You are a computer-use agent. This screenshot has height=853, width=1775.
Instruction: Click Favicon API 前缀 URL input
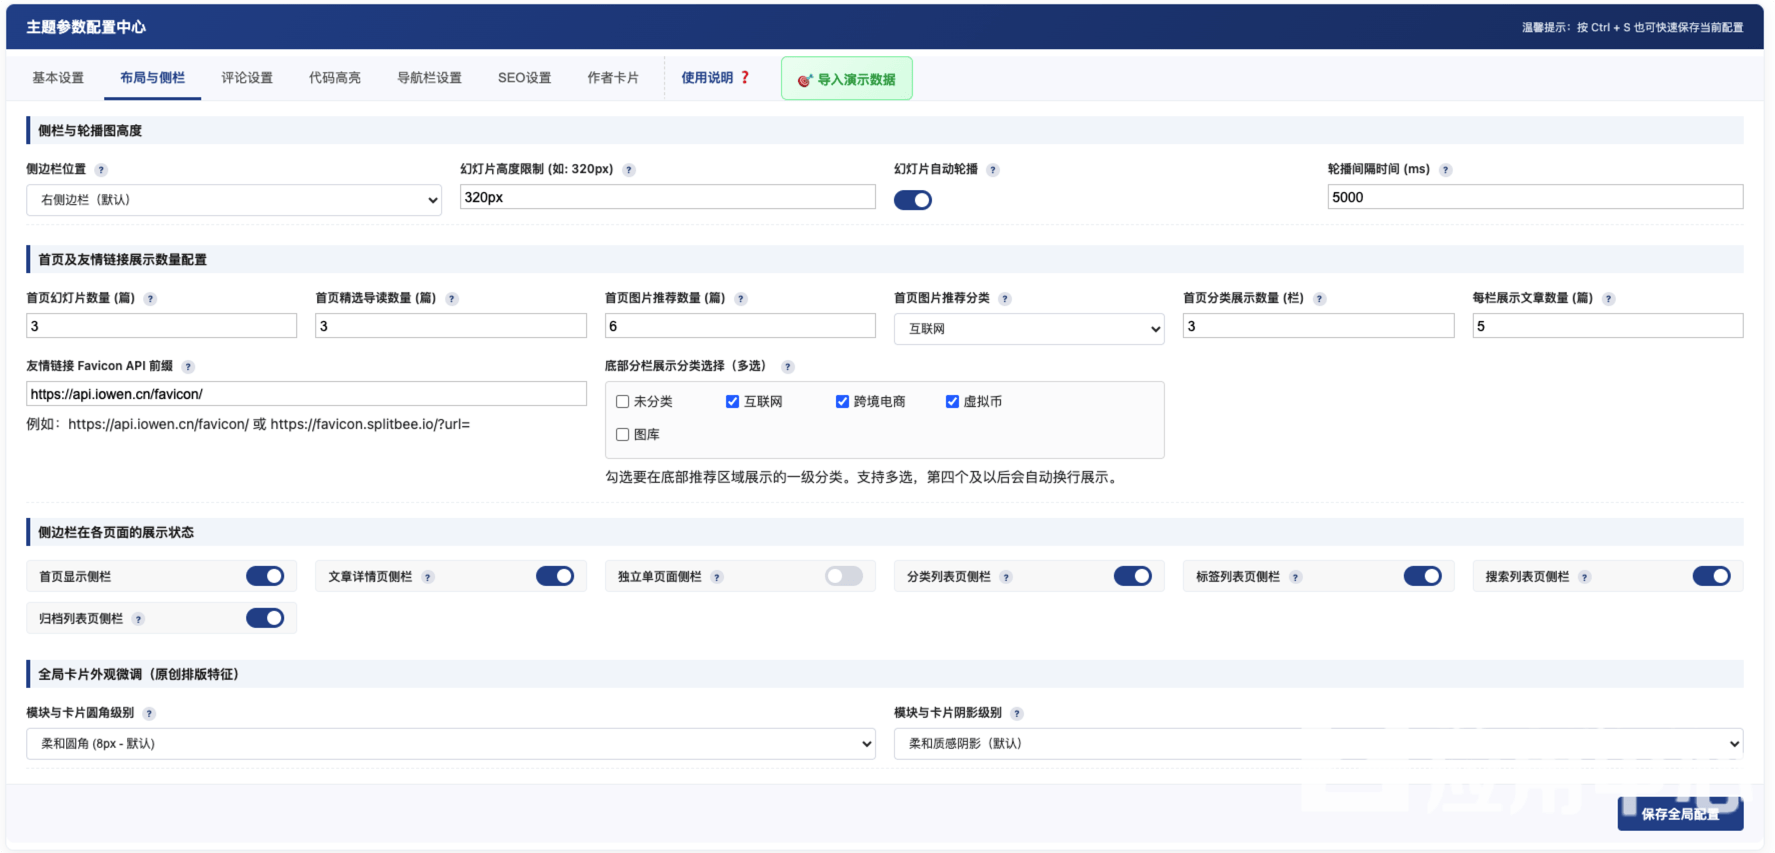click(x=306, y=394)
